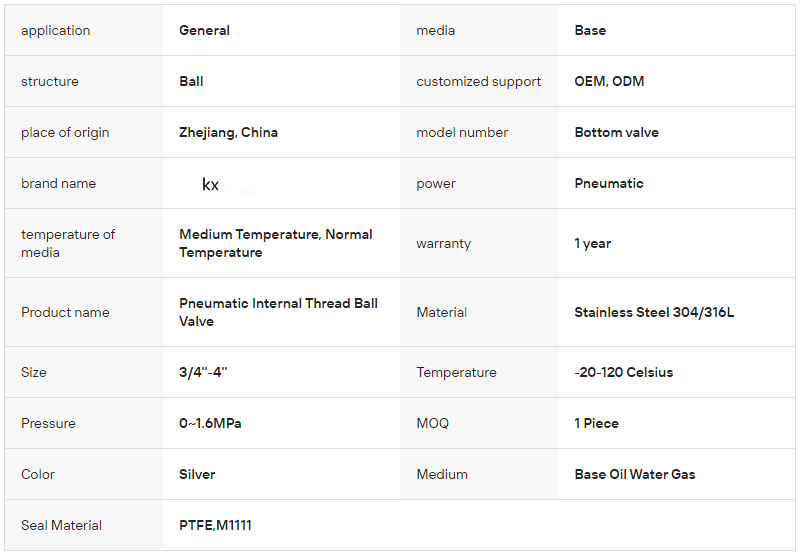Click the 'kx' brand name value

tap(210, 185)
